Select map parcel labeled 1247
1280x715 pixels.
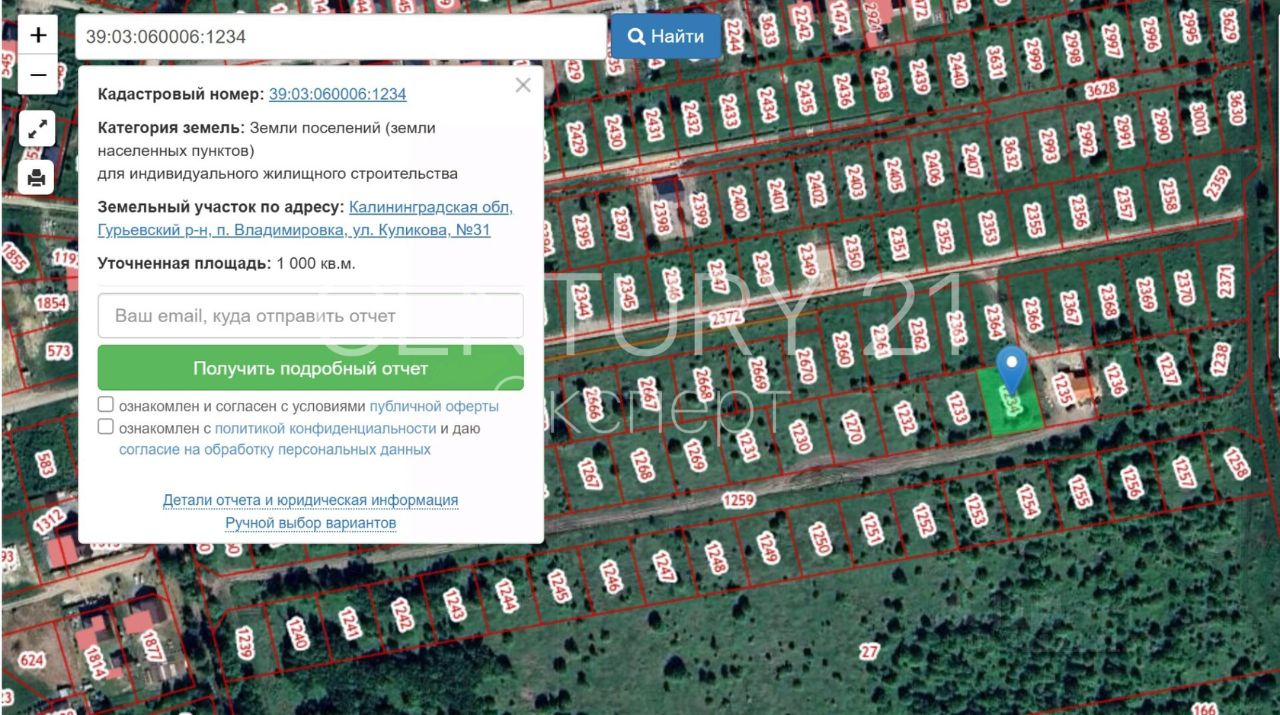663,567
